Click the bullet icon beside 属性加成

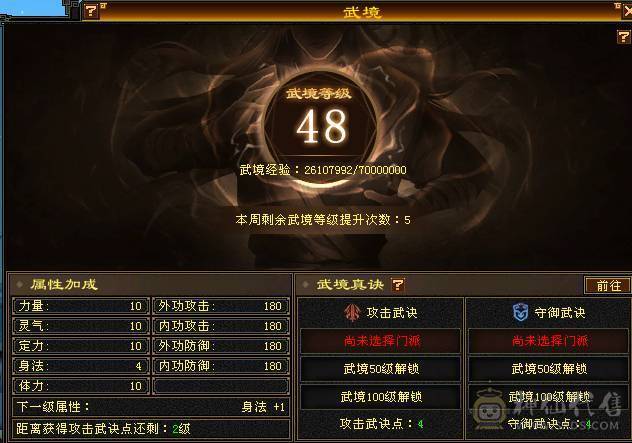19,285
